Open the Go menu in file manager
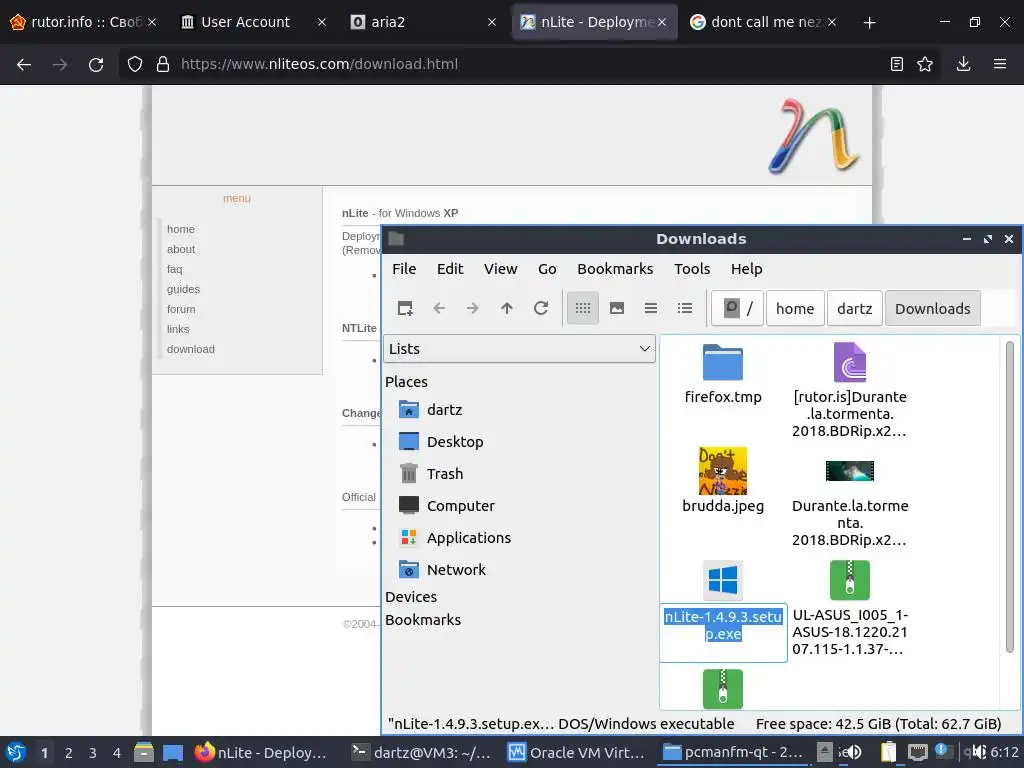The width and height of the screenshot is (1024, 768). 547,269
